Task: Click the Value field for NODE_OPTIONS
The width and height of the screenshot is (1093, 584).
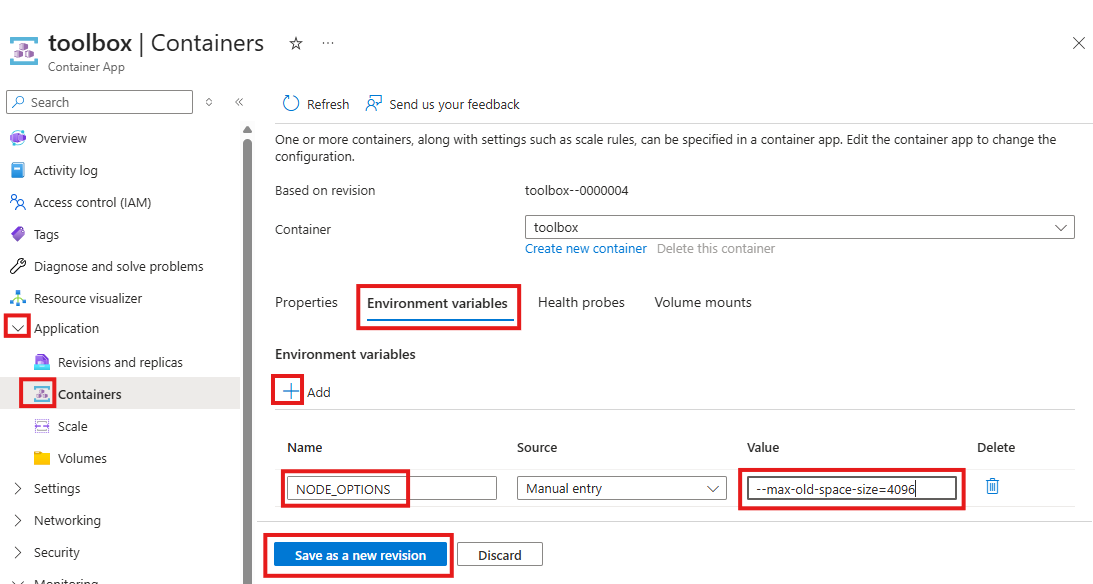Action: (x=851, y=488)
